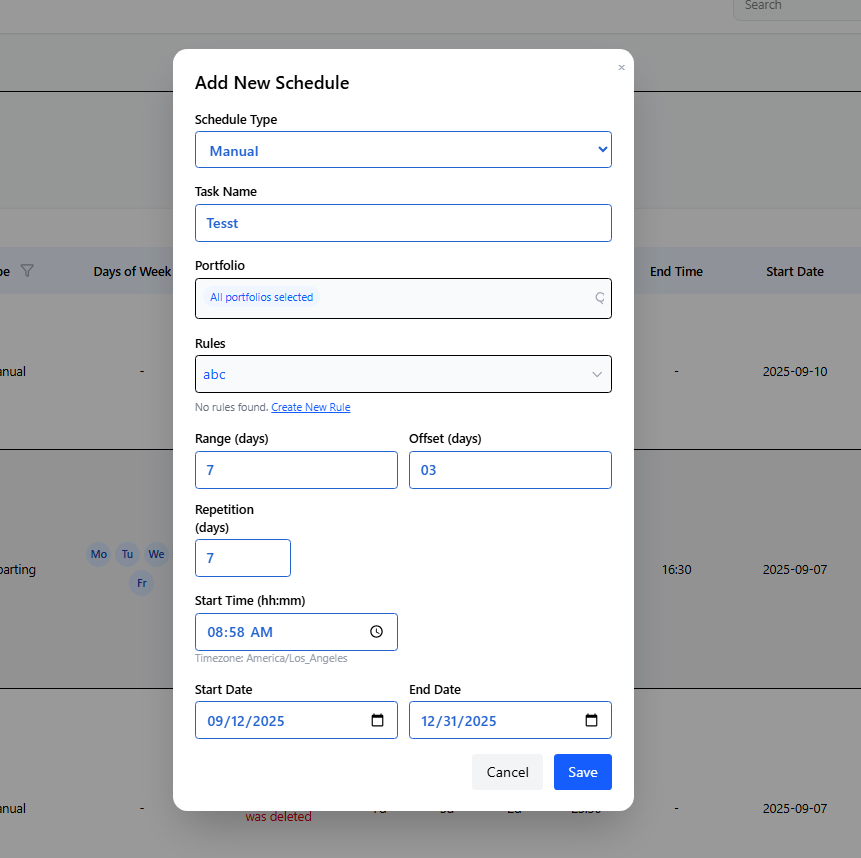Viewport: 861px width, 858px height.
Task: Click into the Task Name field
Action: point(403,223)
